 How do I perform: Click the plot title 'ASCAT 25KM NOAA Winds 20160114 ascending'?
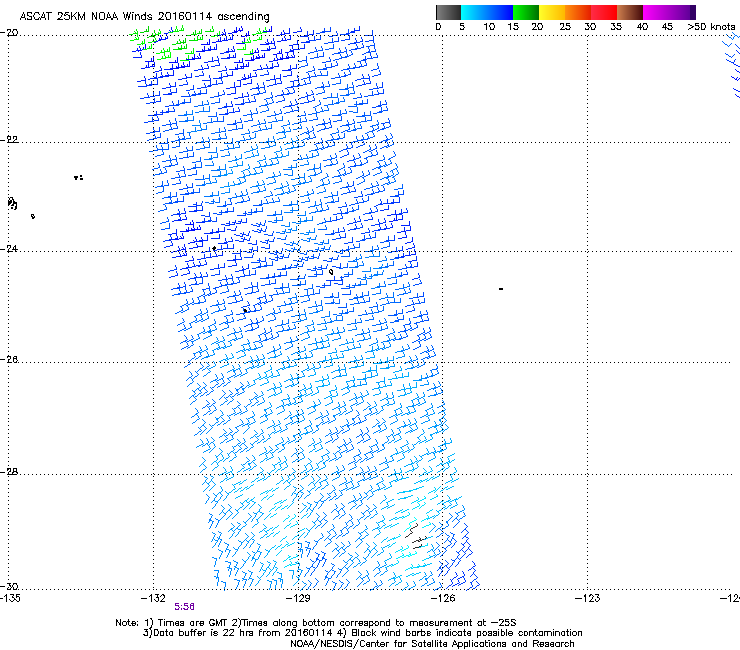144,16
